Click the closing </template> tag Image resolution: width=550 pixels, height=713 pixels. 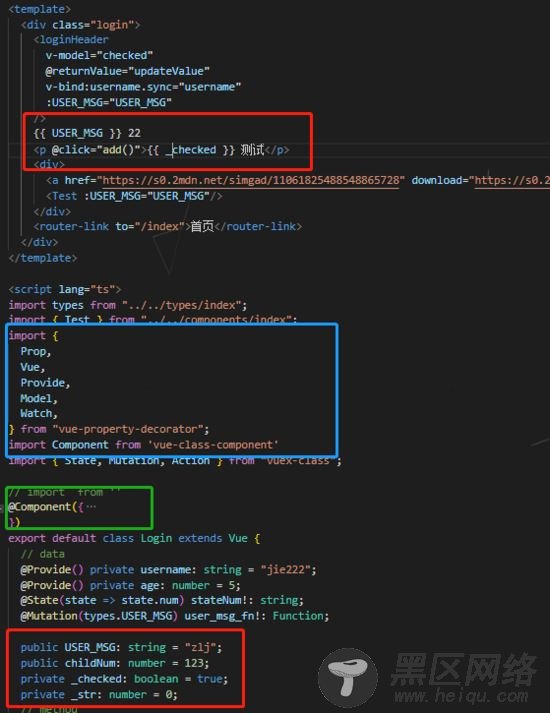point(43,258)
